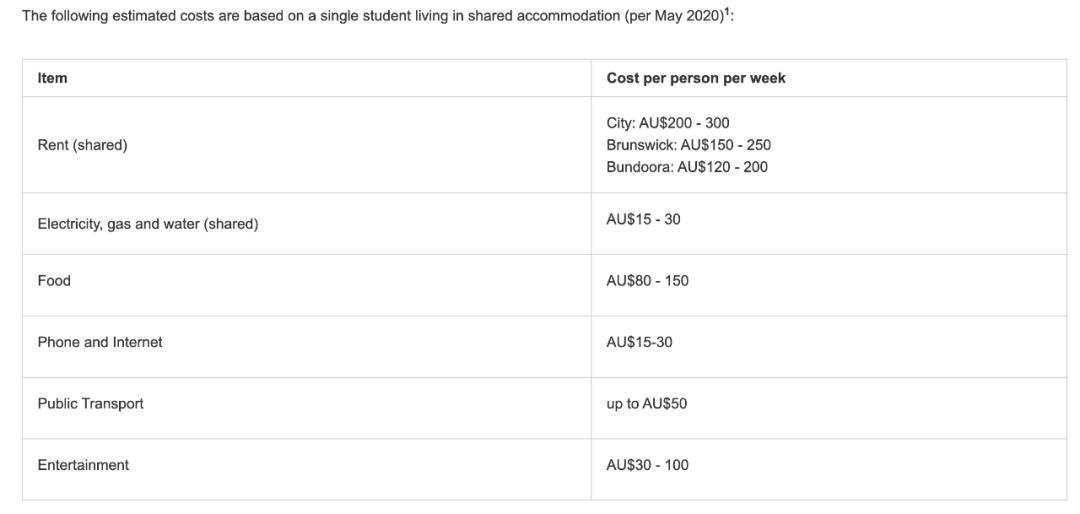1080x514 pixels.
Task: Click the footnote superscript 1 marker
Action: click(725, 14)
